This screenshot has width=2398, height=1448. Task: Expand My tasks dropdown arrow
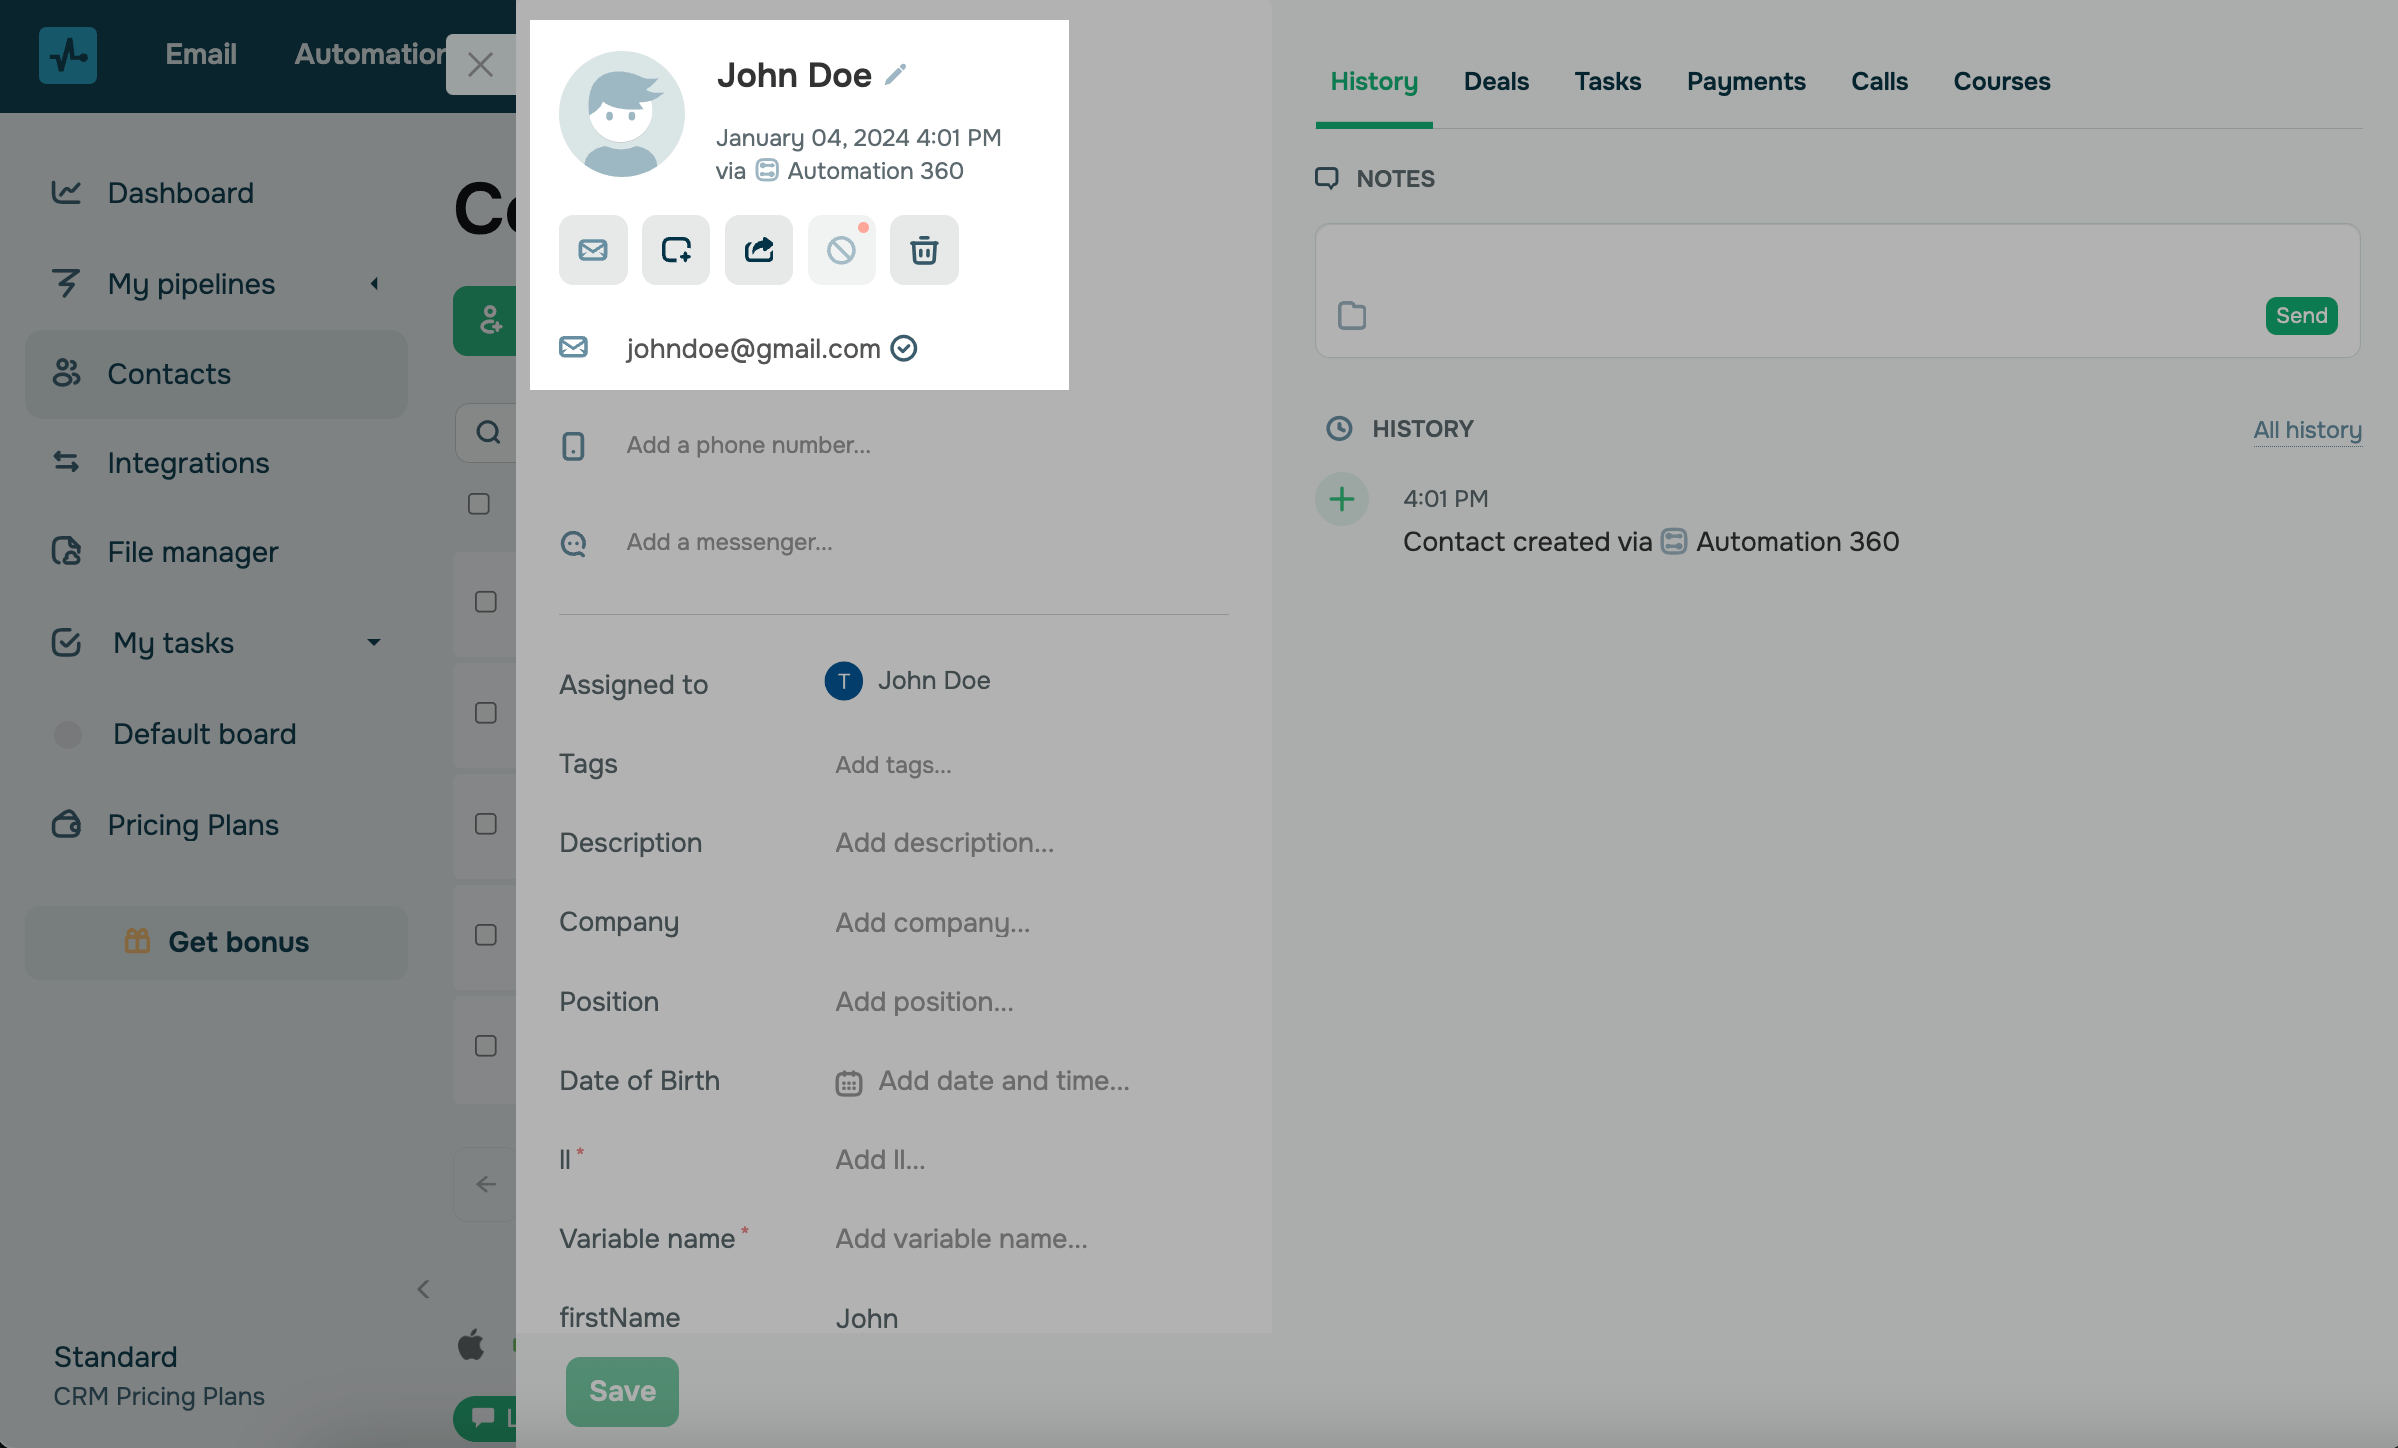(374, 642)
